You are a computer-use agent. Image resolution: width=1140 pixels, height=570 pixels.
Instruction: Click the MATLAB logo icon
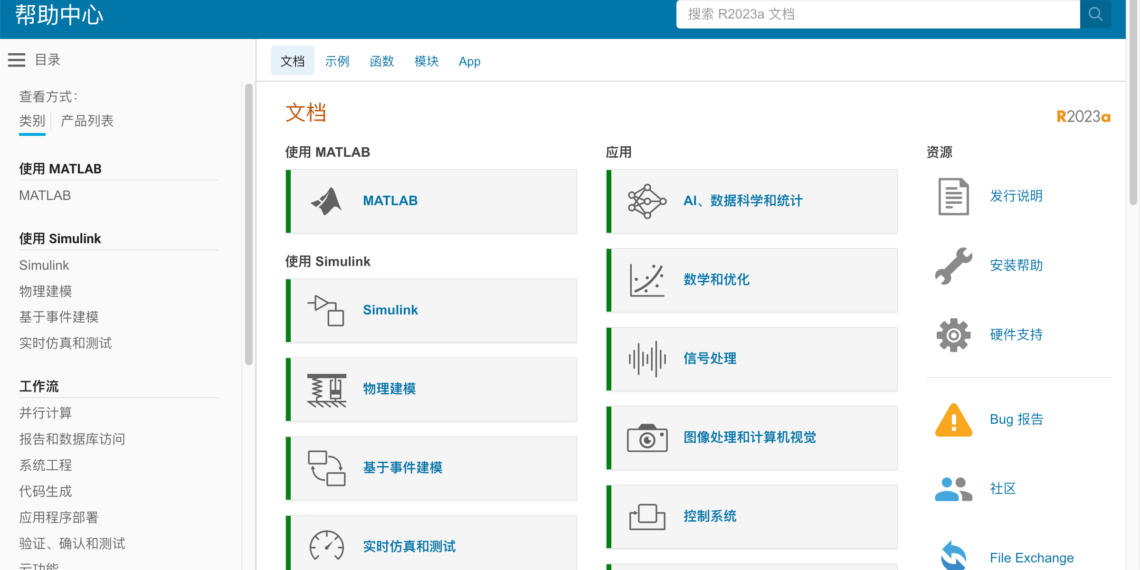326,201
